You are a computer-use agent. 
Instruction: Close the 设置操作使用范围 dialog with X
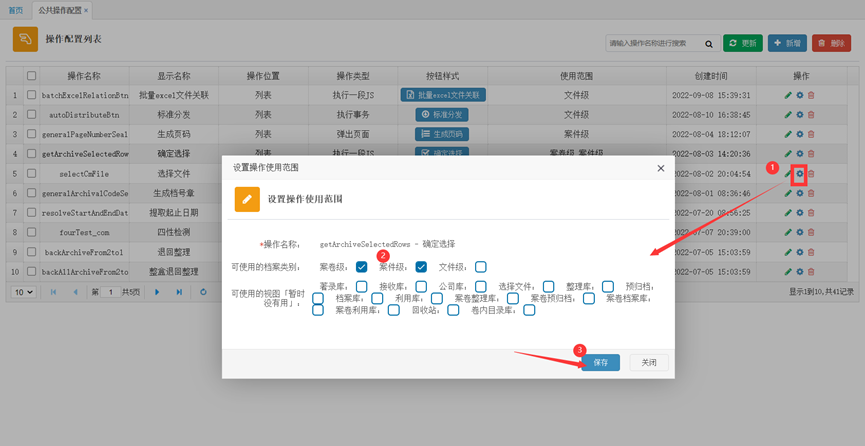[661, 168]
